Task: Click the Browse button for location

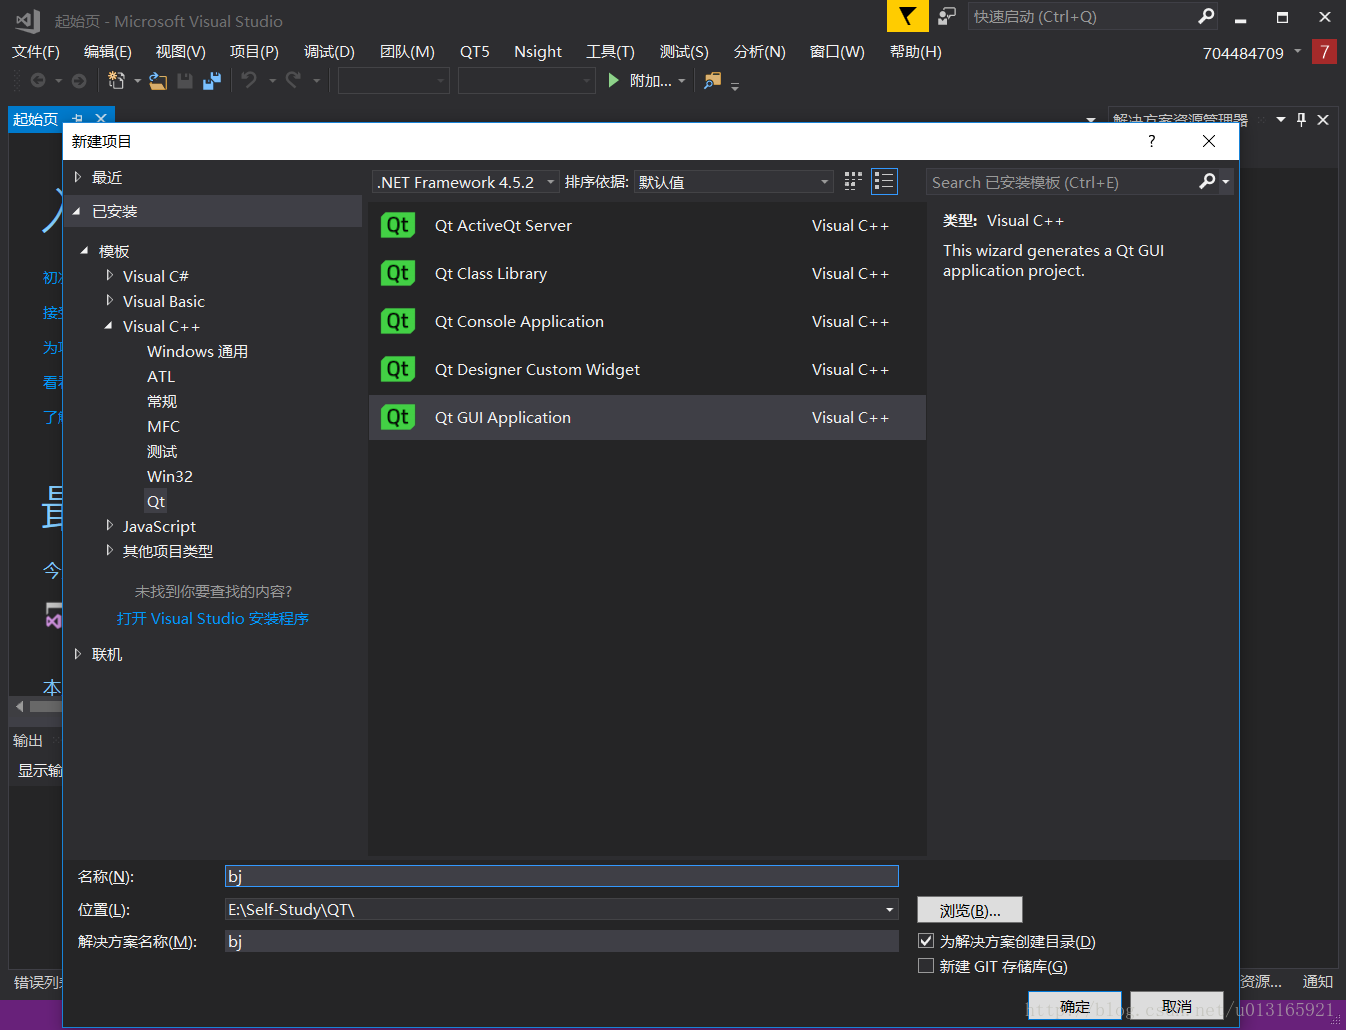Action: (970, 910)
